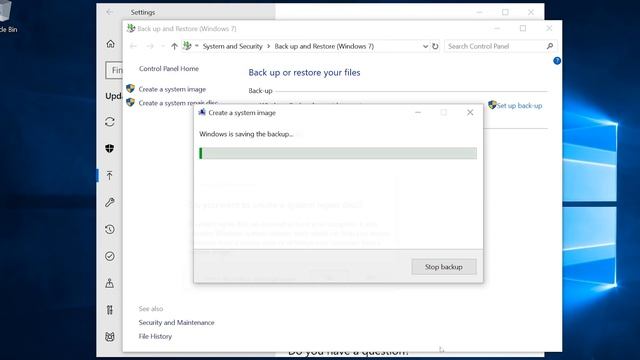Click 'Back up or restore your files' heading
Viewport: 640px width, 360px height.
pyautogui.click(x=304, y=73)
